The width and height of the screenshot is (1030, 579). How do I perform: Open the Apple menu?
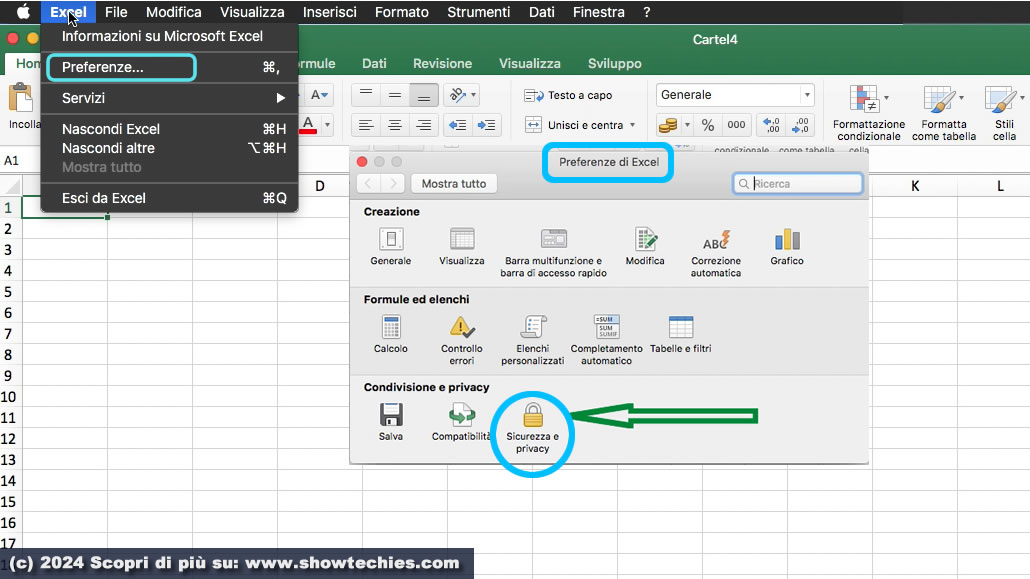click(x=23, y=12)
